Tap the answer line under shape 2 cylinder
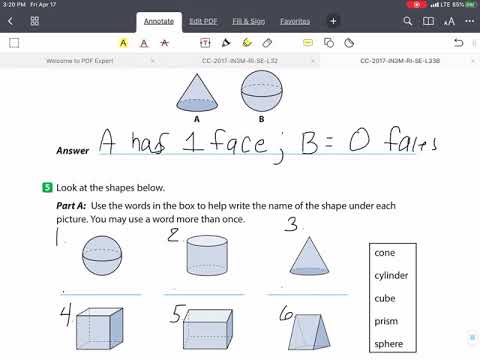Viewport: 480px width, 360px height. pos(204,294)
